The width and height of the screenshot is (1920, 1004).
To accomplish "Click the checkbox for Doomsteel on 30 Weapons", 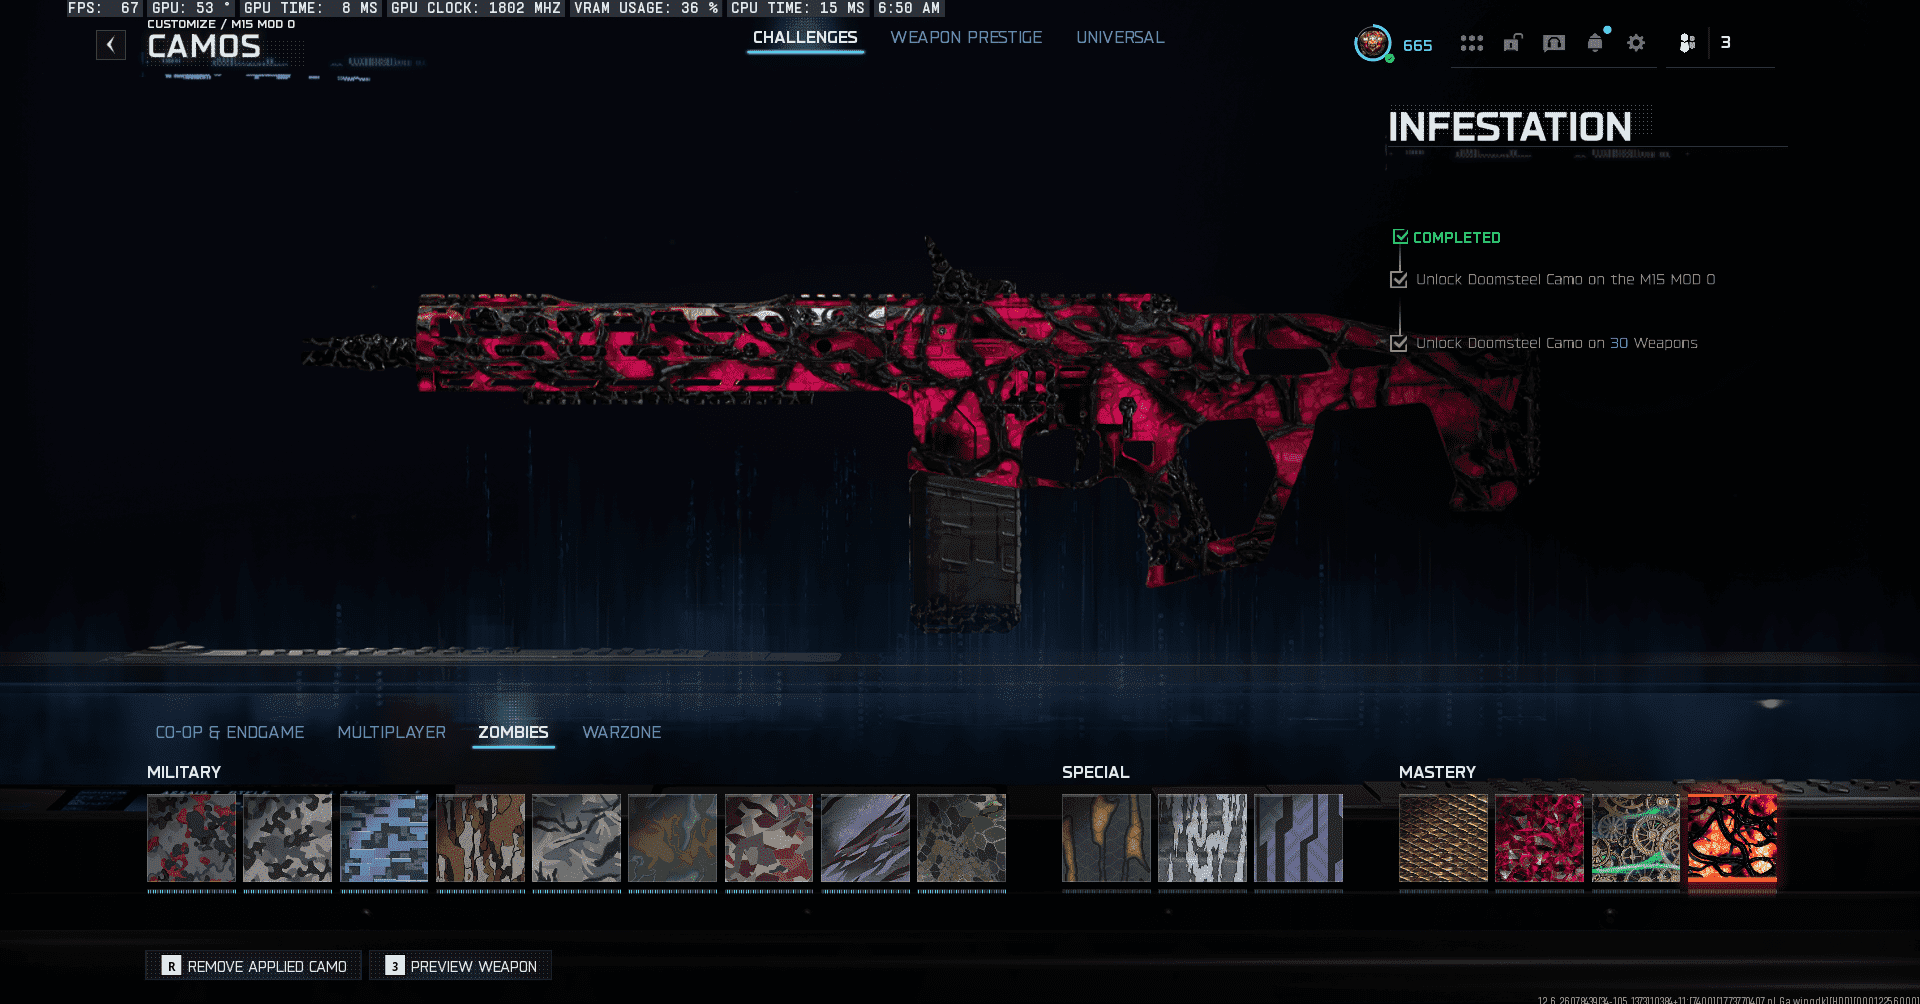I will click(1399, 343).
